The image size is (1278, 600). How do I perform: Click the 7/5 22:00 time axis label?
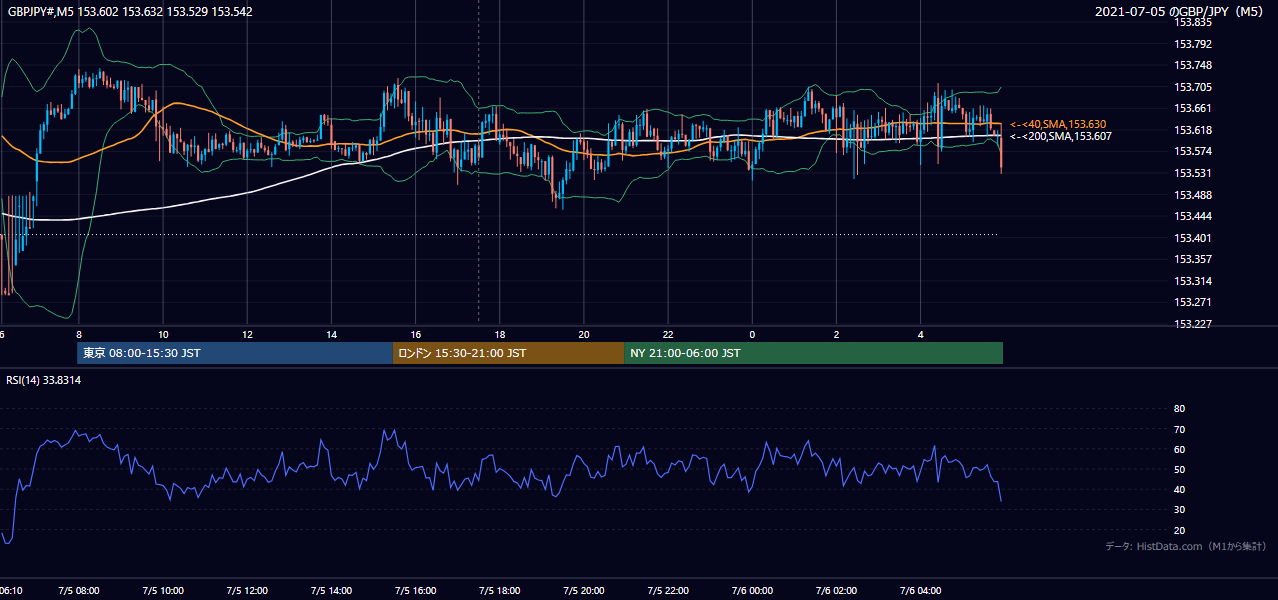[x=668, y=590]
